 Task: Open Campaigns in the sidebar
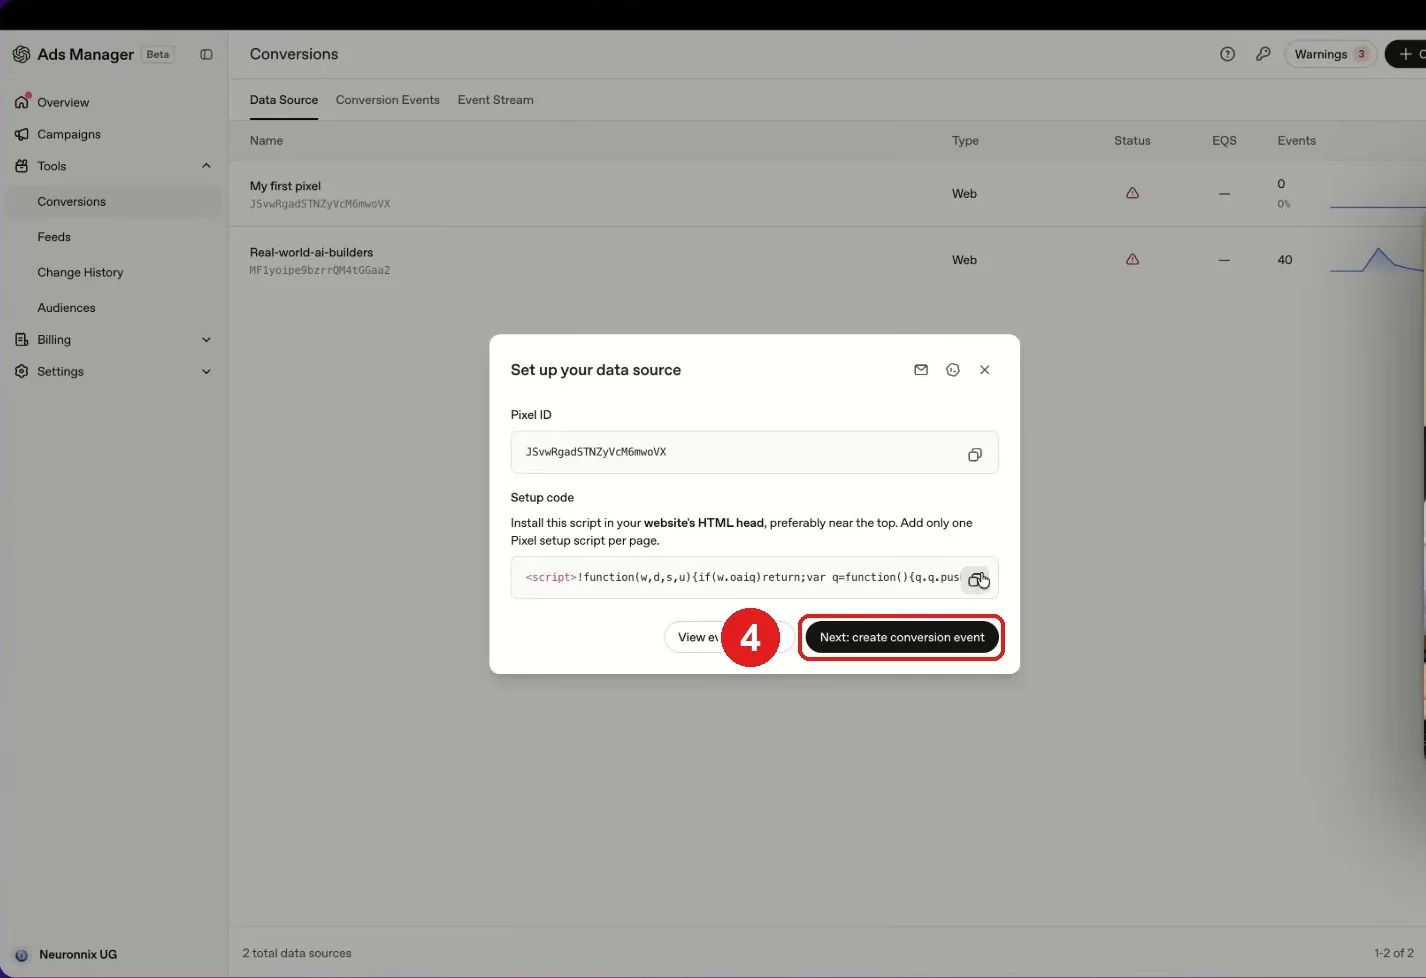point(69,134)
